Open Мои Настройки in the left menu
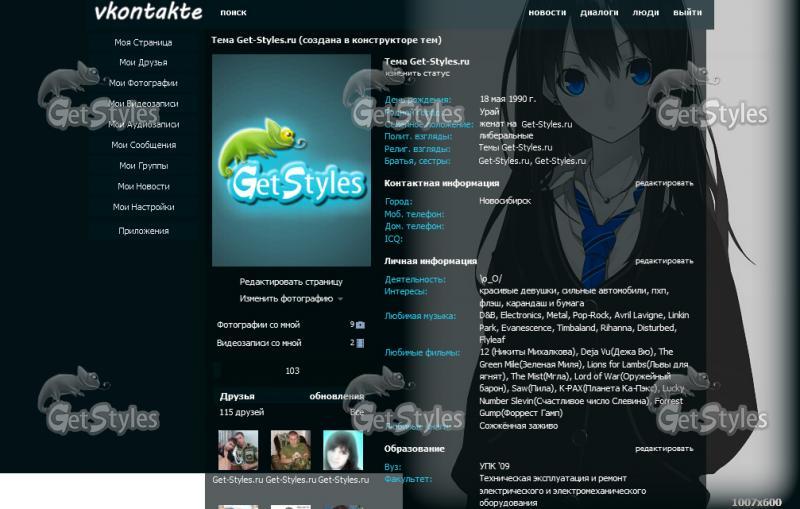The width and height of the screenshot is (800, 509). click(x=143, y=207)
